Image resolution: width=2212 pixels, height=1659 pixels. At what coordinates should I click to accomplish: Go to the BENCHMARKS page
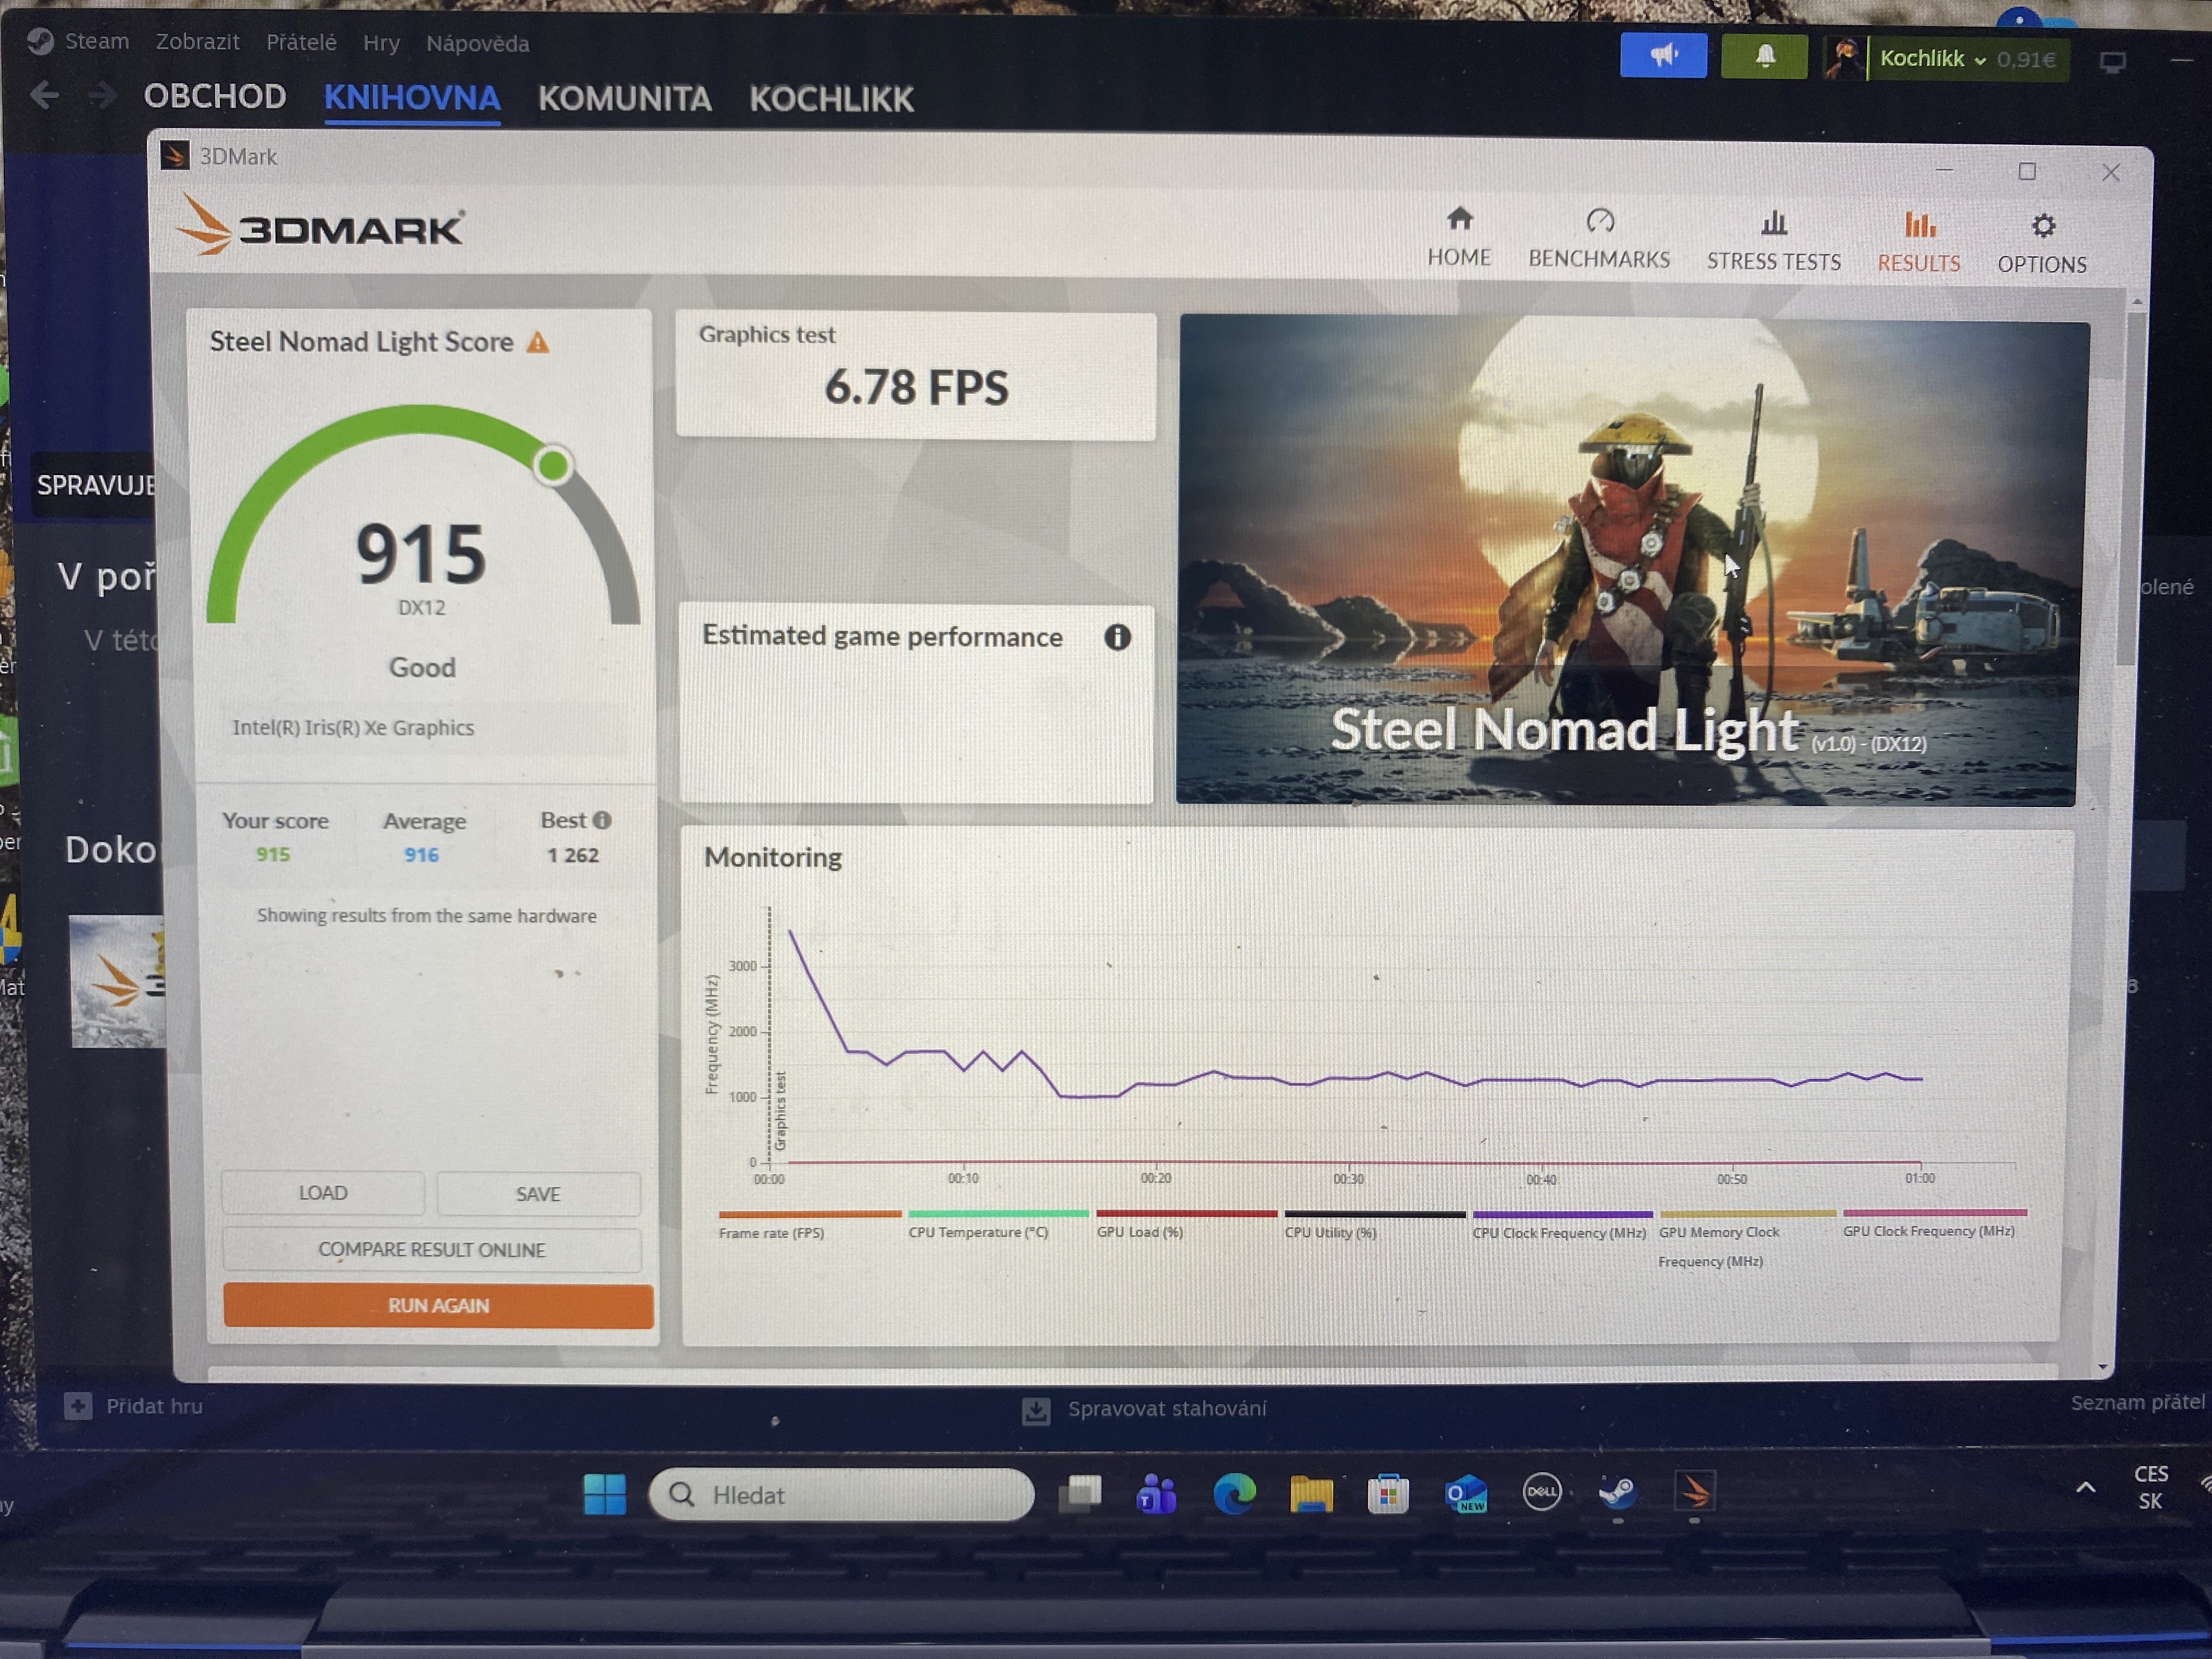[1599, 240]
